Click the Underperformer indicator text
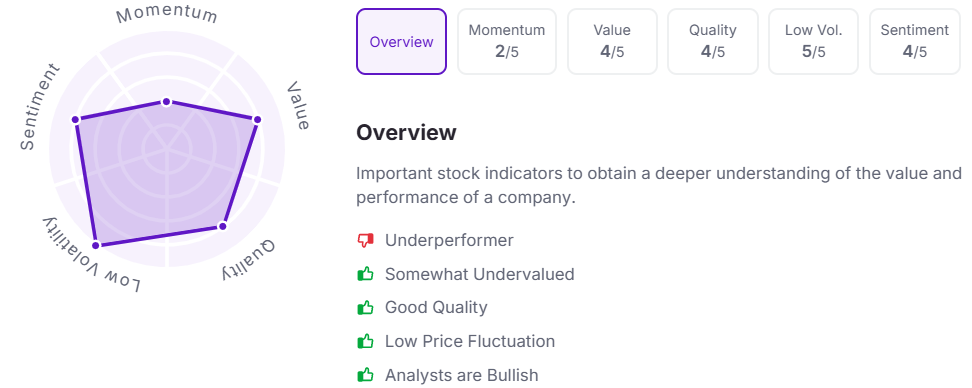Screen dimensions: 972x388 [449, 240]
